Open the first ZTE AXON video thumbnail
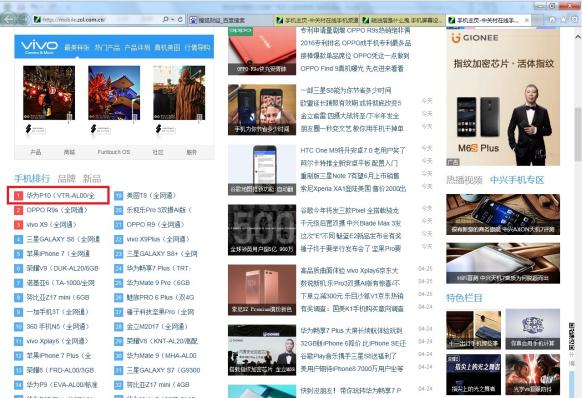 [503, 214]
